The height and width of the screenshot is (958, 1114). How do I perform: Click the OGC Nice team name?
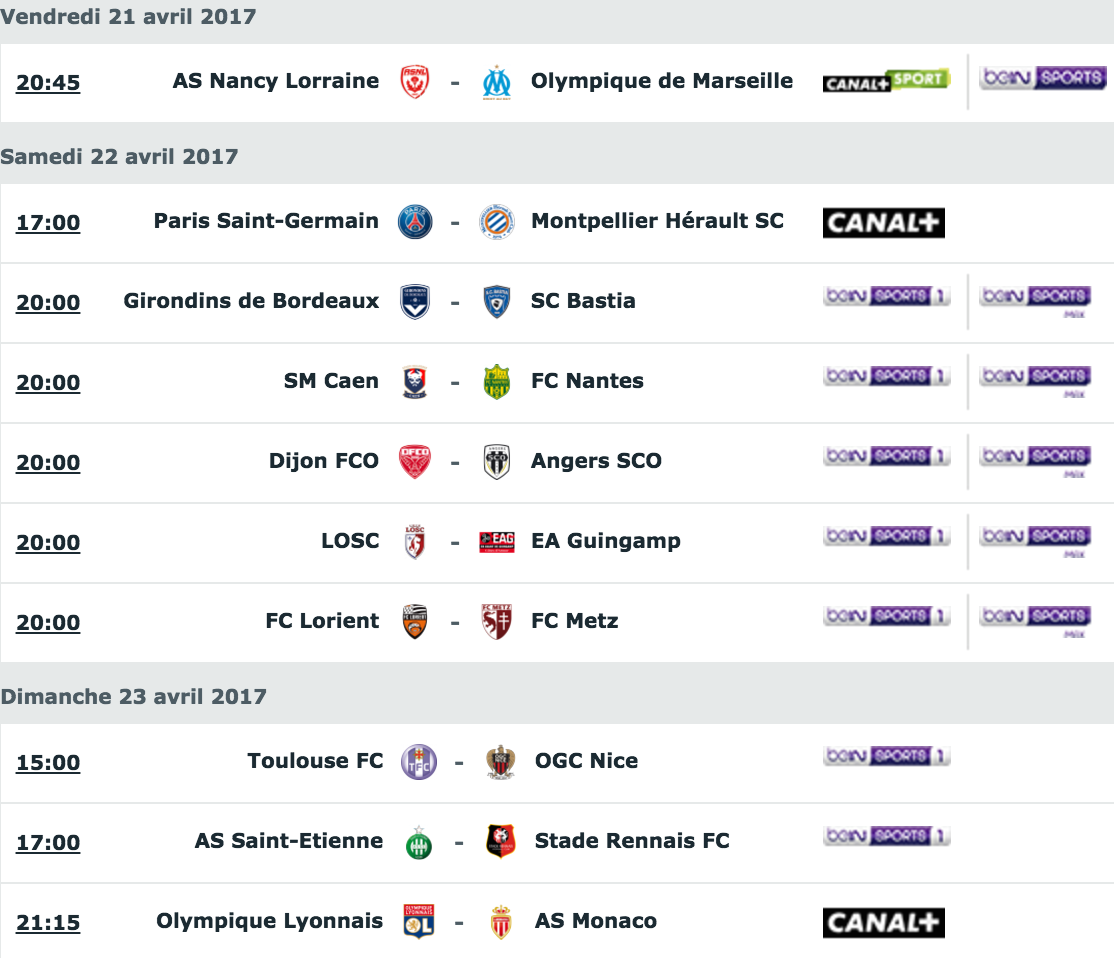[x=586, y=760]
